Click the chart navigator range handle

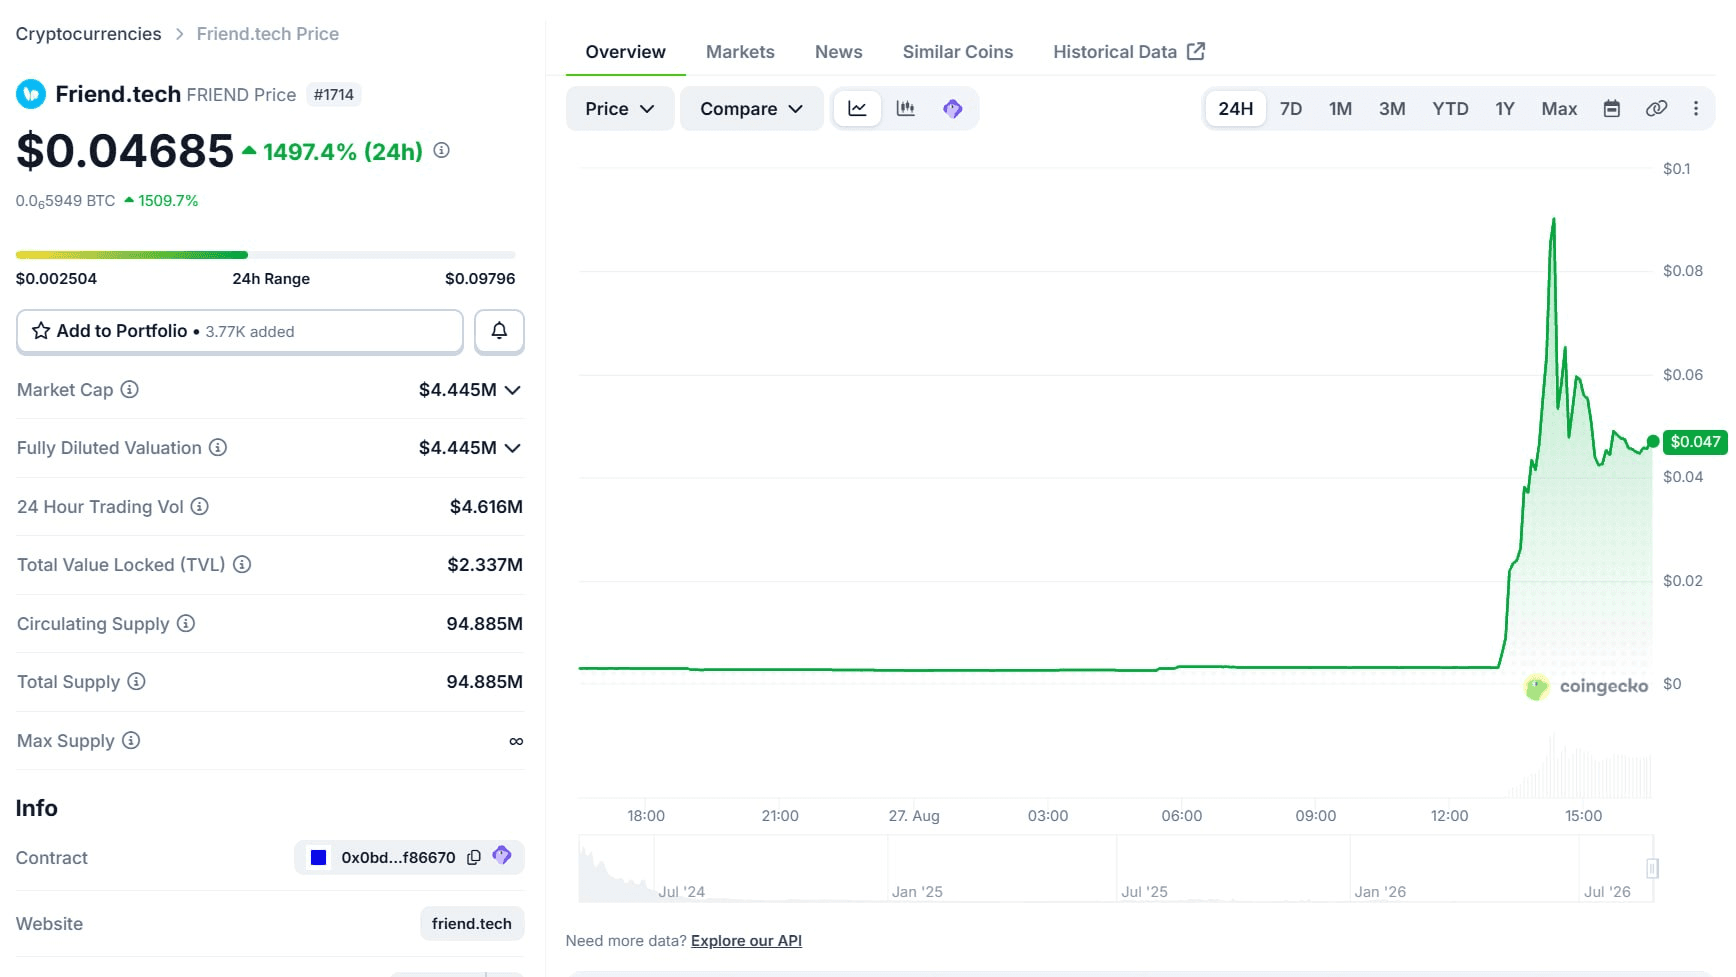pos(1652,868)
